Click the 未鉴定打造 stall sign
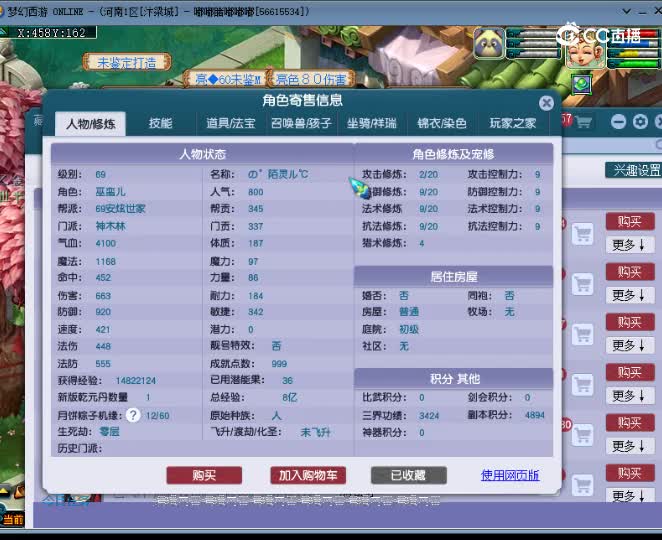This screenshot has width=662, height=540. coord(127,63)
